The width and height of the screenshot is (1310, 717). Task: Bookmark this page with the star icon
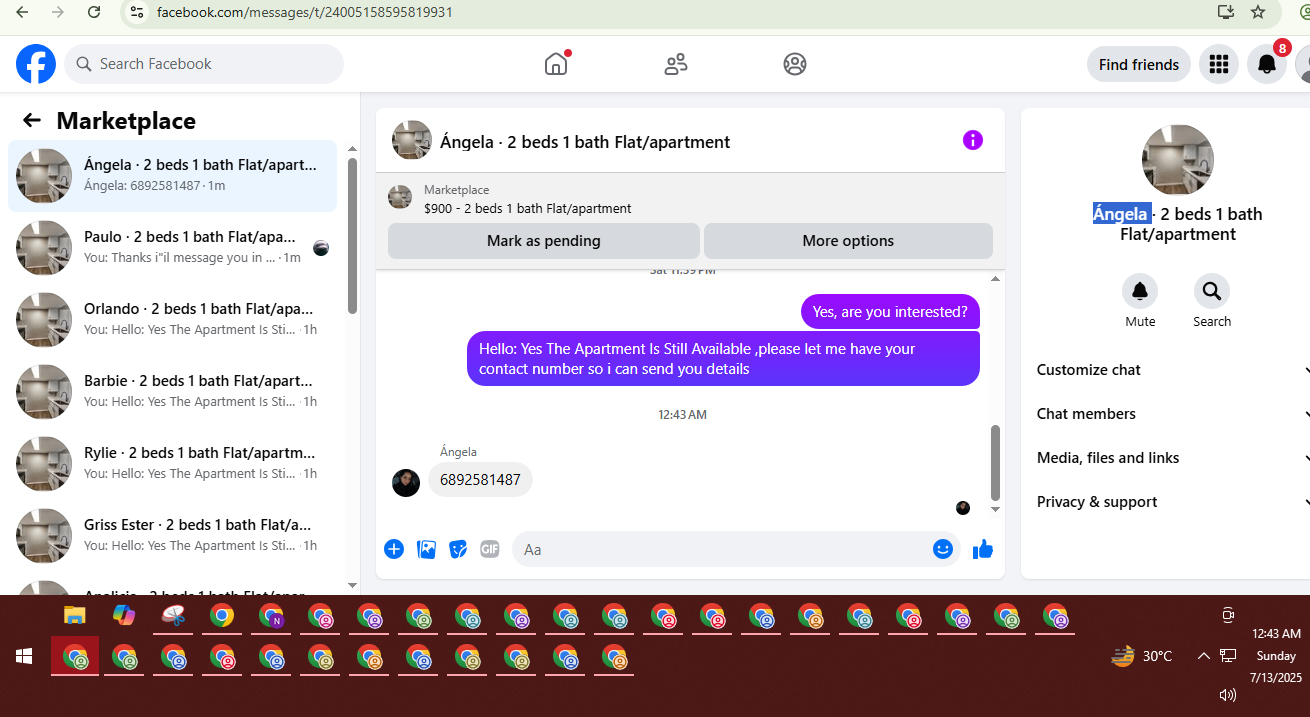tap(1258, 12)
